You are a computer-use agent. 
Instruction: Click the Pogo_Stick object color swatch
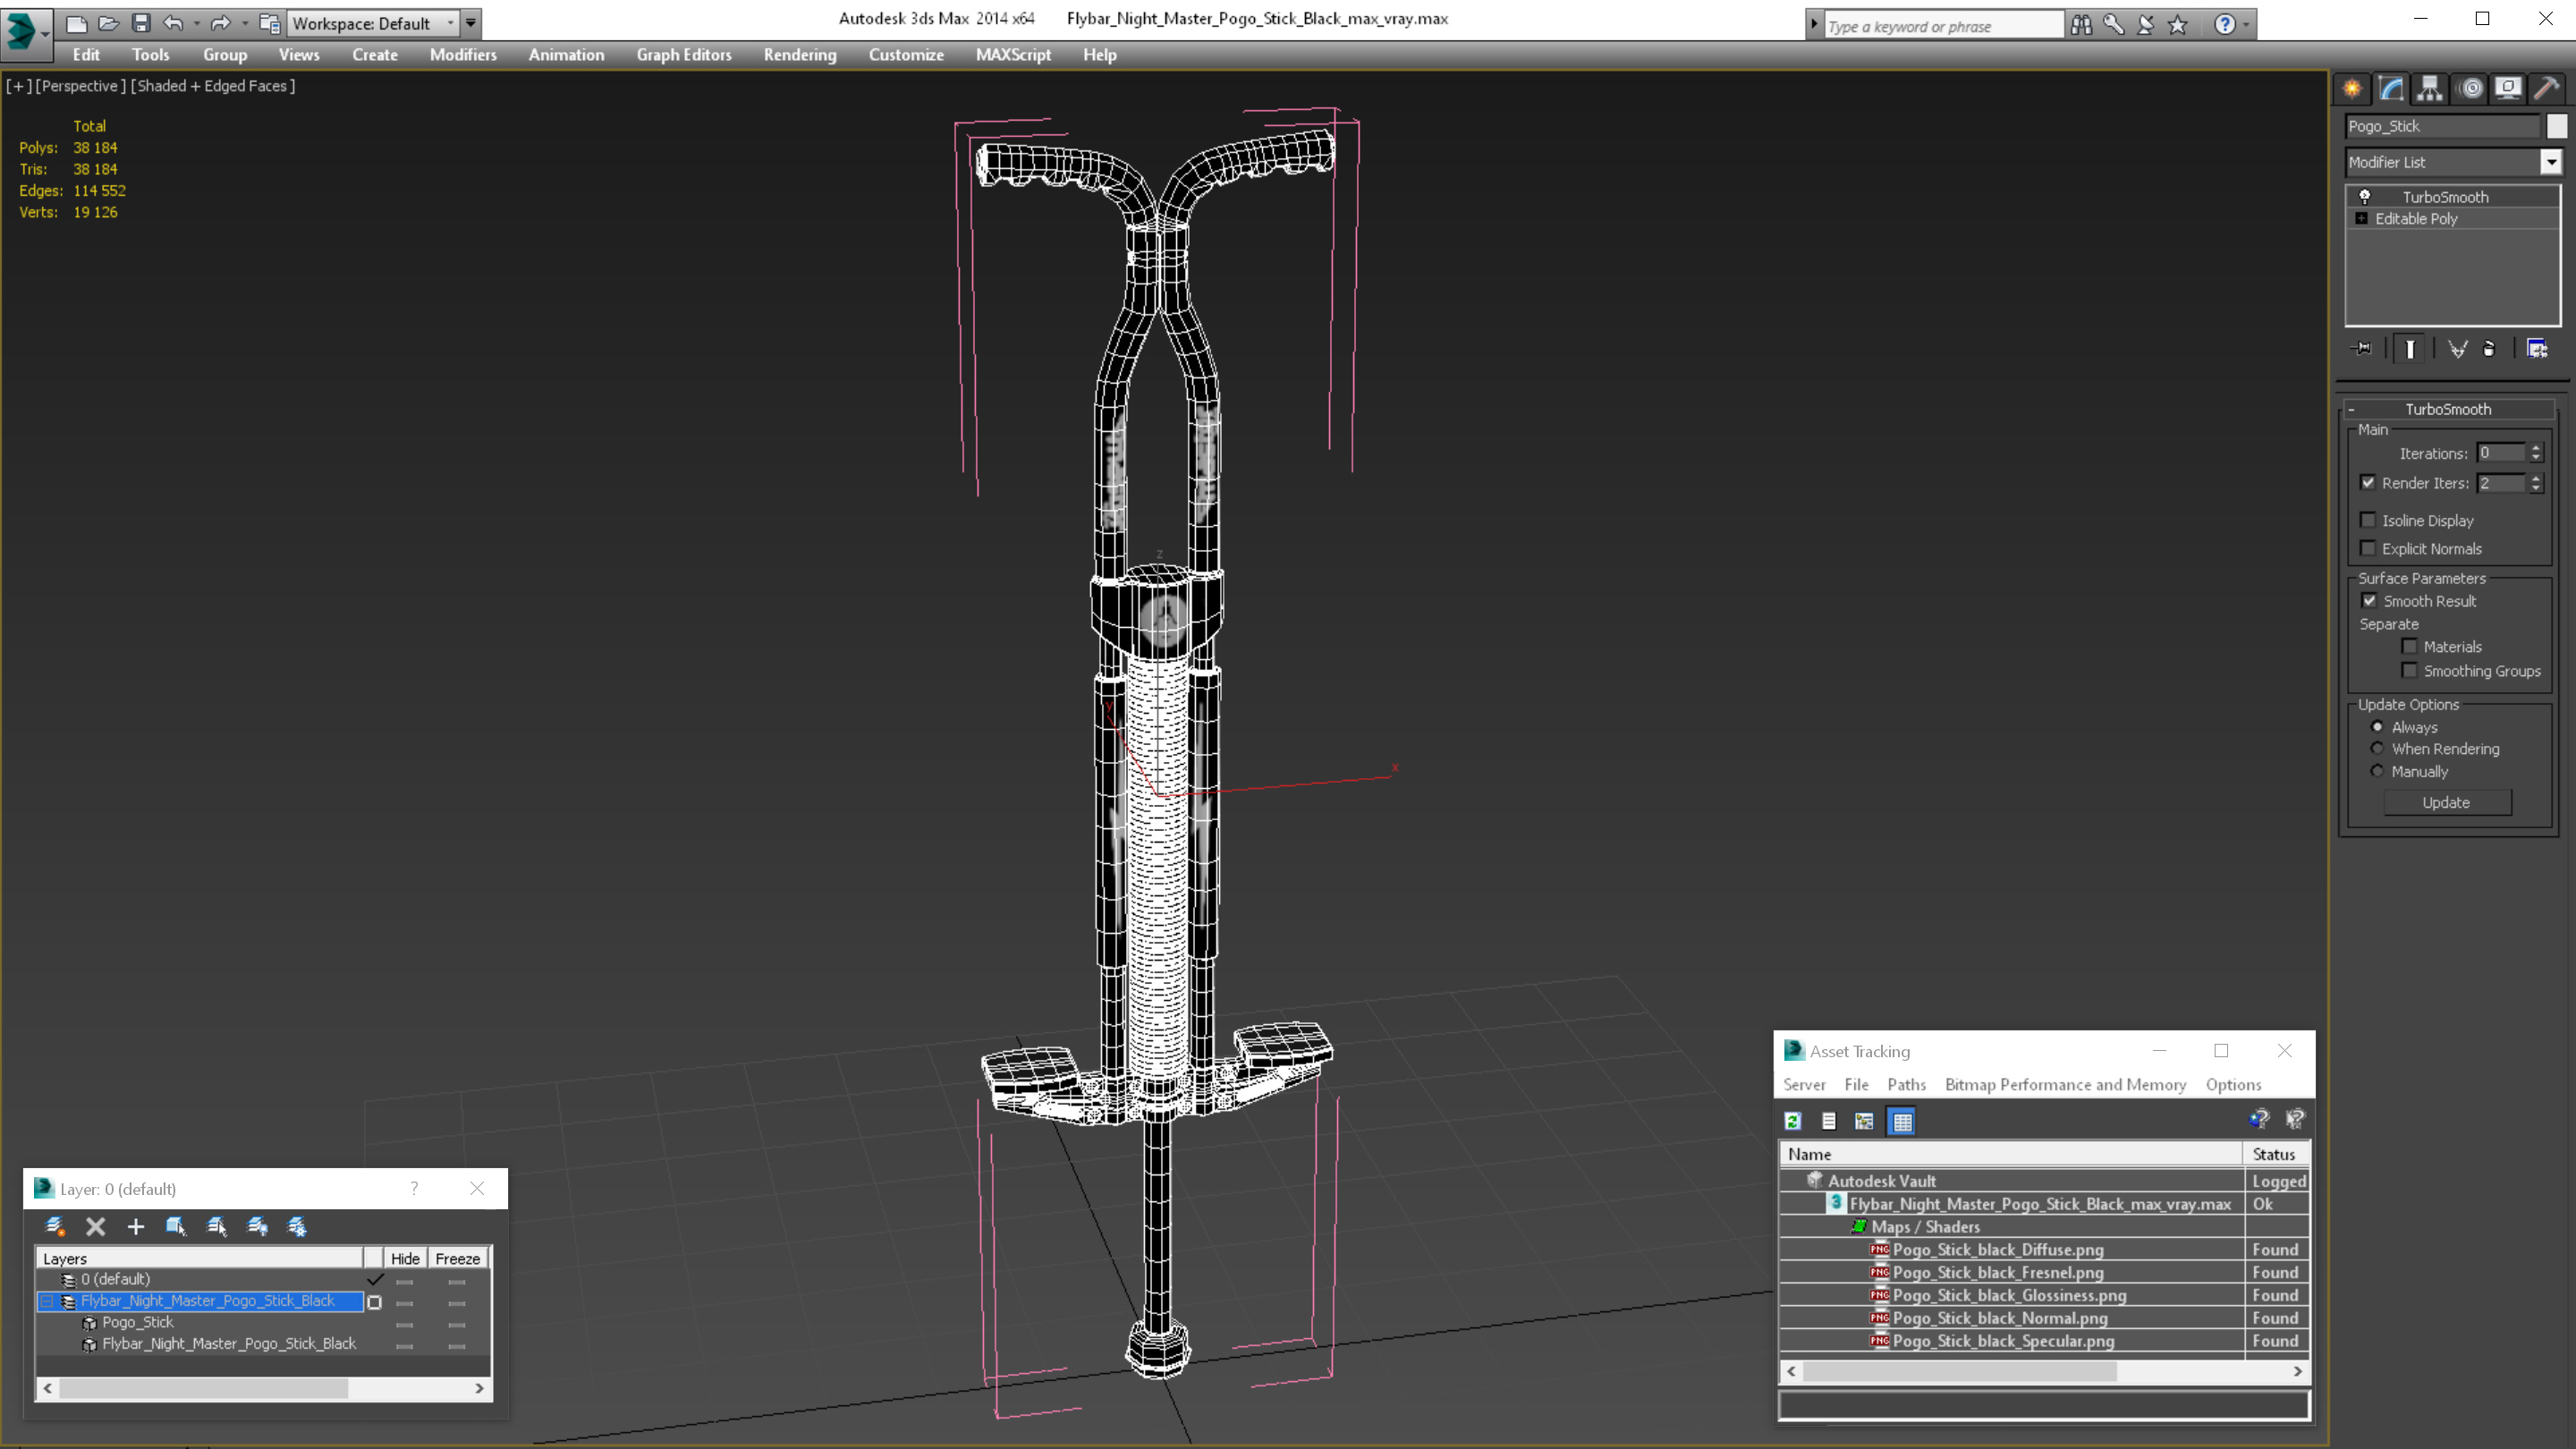click(2556, 126)
